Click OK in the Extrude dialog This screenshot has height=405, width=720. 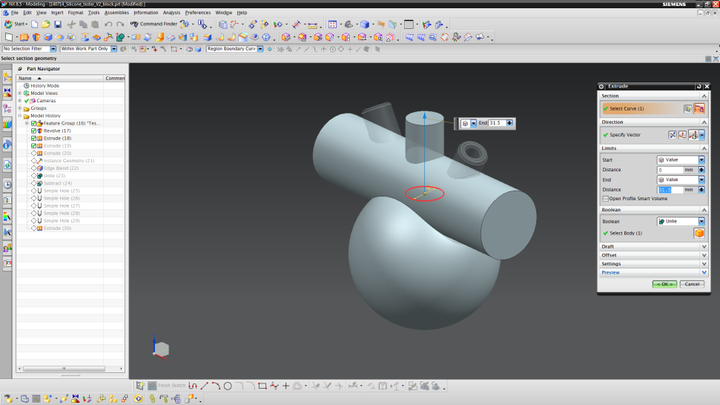point(664,284)
